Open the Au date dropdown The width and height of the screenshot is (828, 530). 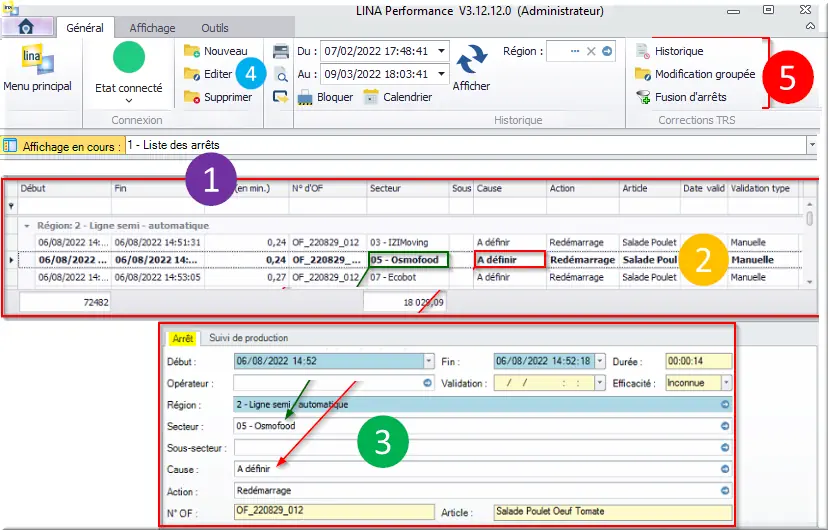coord(441,74)
